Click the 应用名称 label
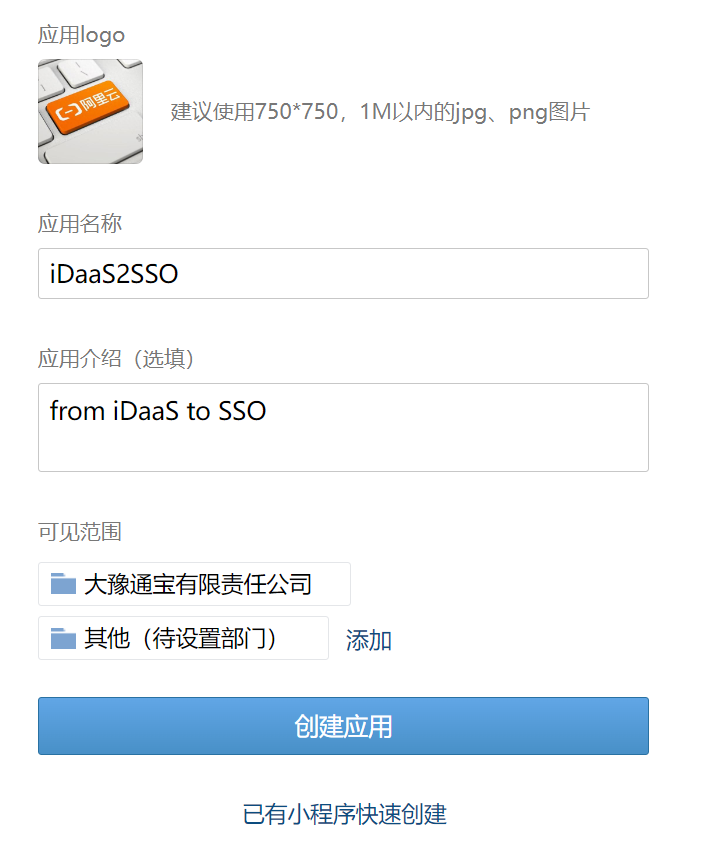This screenshot has height=864, width=709. [80, 223]
